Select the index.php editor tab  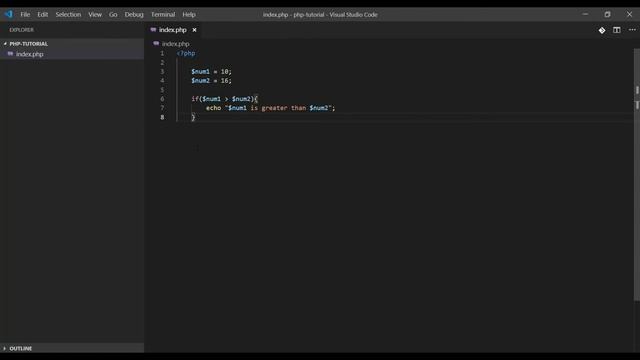[x=172, y=30]
